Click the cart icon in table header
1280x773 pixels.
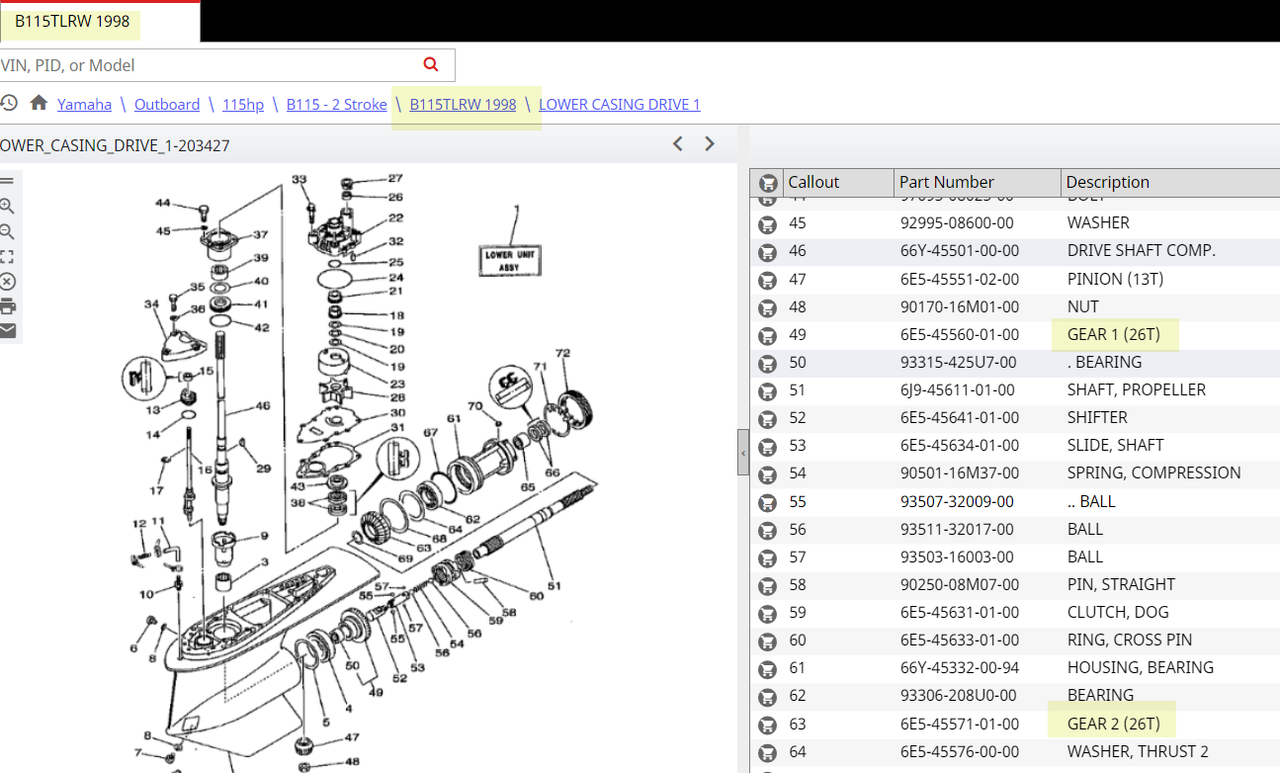(x=767, y=183)
